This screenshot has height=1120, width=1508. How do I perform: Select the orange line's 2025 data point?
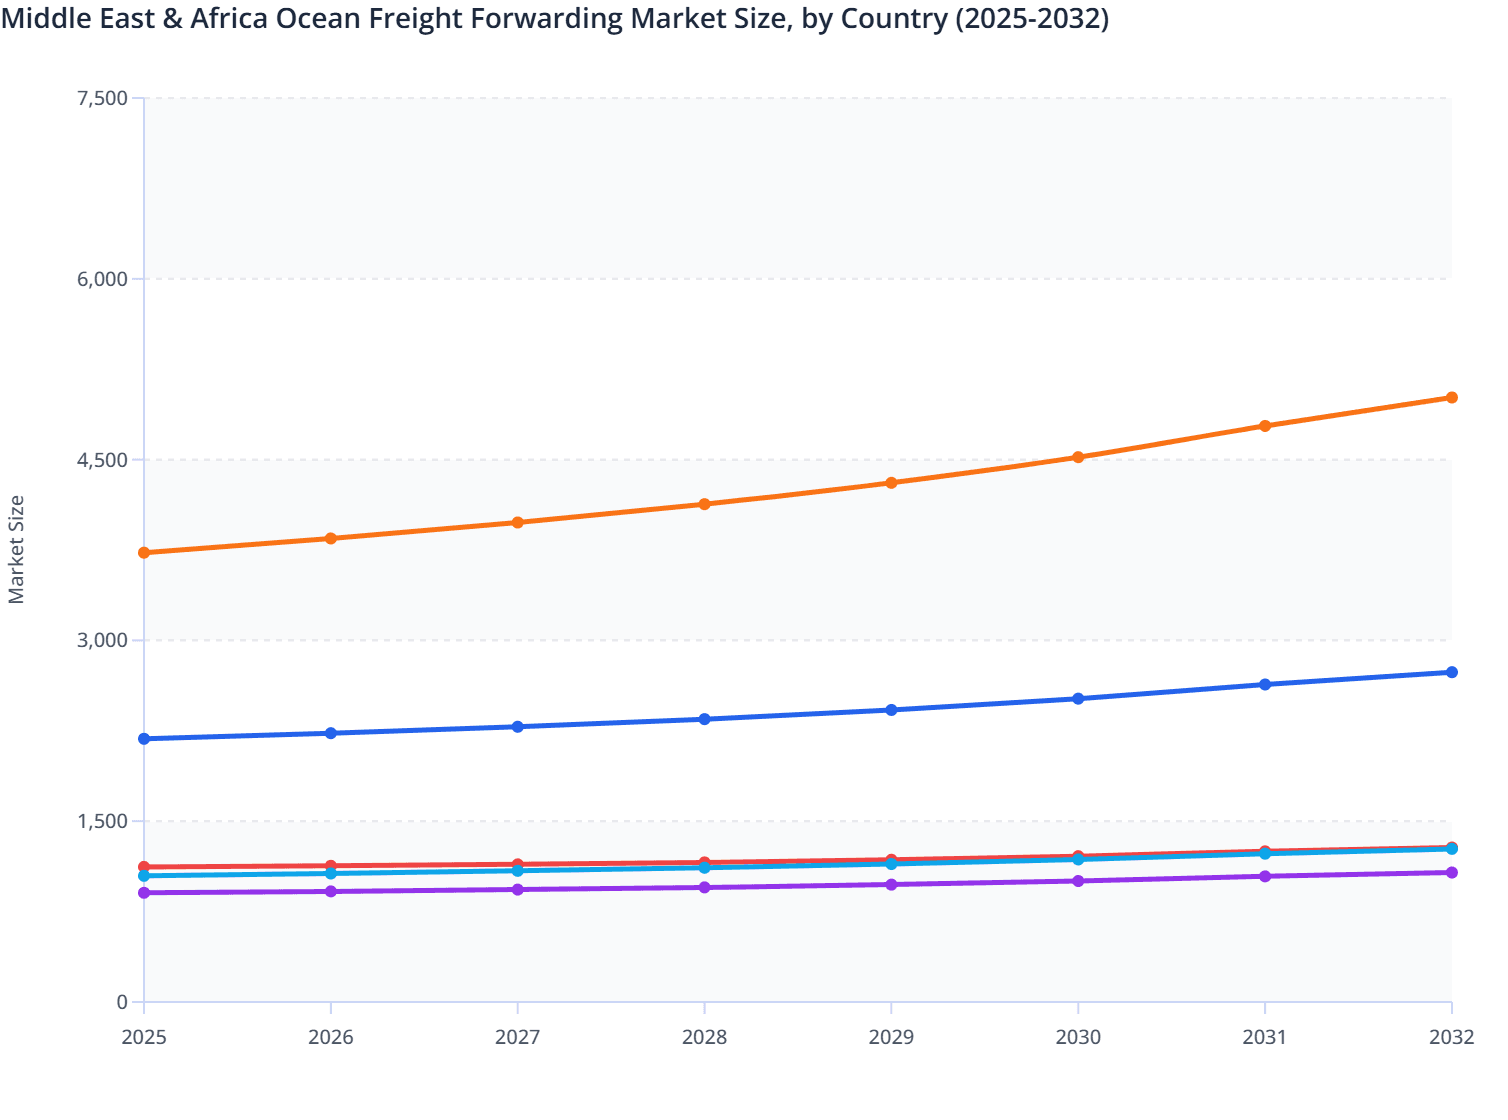click(144, 551)
